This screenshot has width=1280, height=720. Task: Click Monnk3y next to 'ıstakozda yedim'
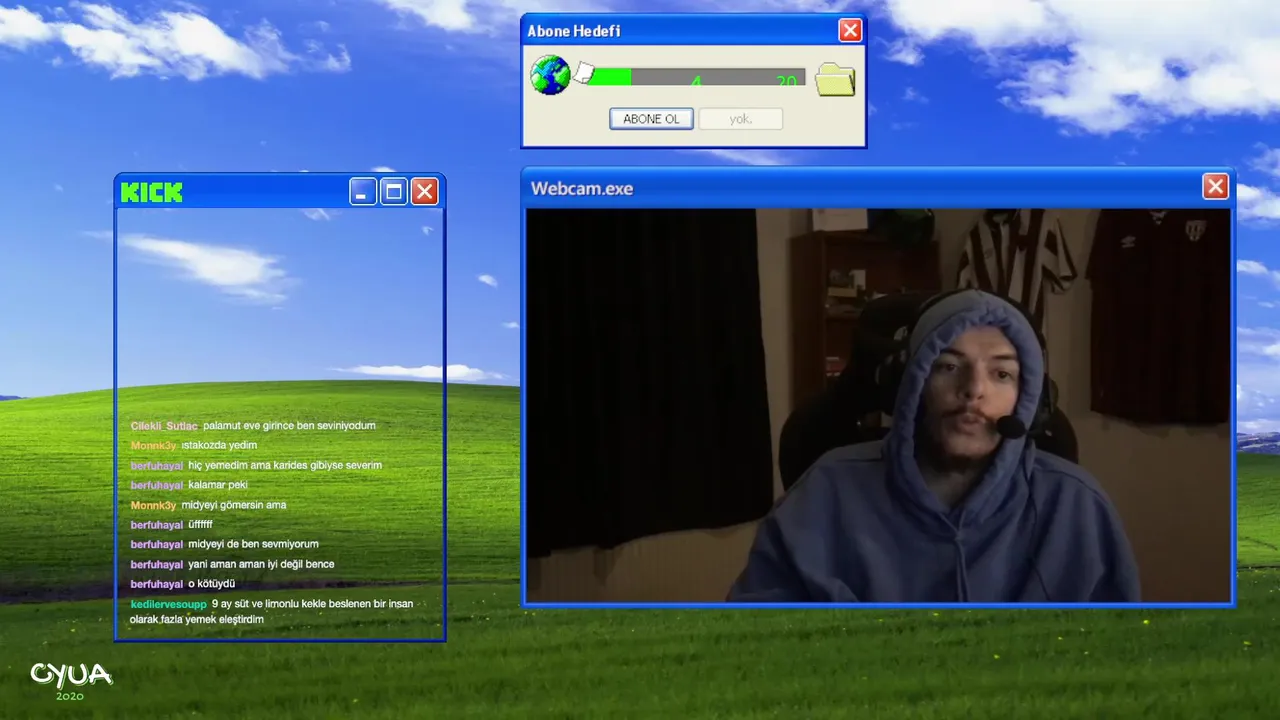[153, 446]
